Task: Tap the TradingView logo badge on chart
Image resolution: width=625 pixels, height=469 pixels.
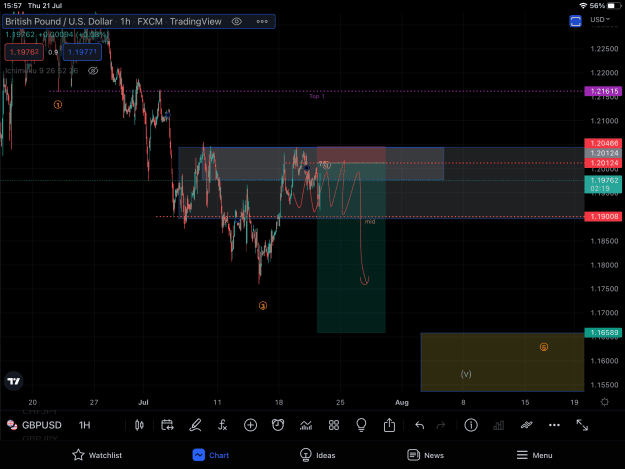Action: point(14,381)
